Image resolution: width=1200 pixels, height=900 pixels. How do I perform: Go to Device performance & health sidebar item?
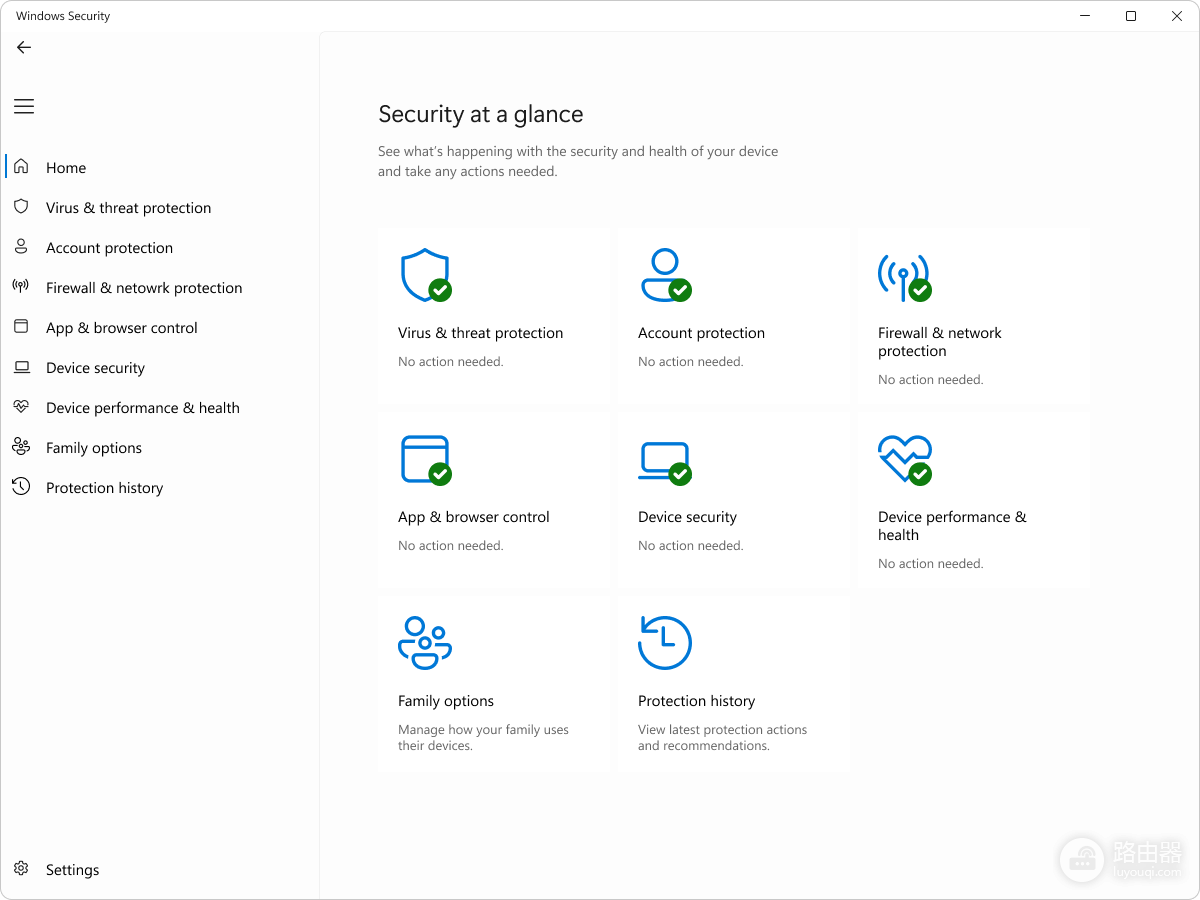click(x=143, y=408)
